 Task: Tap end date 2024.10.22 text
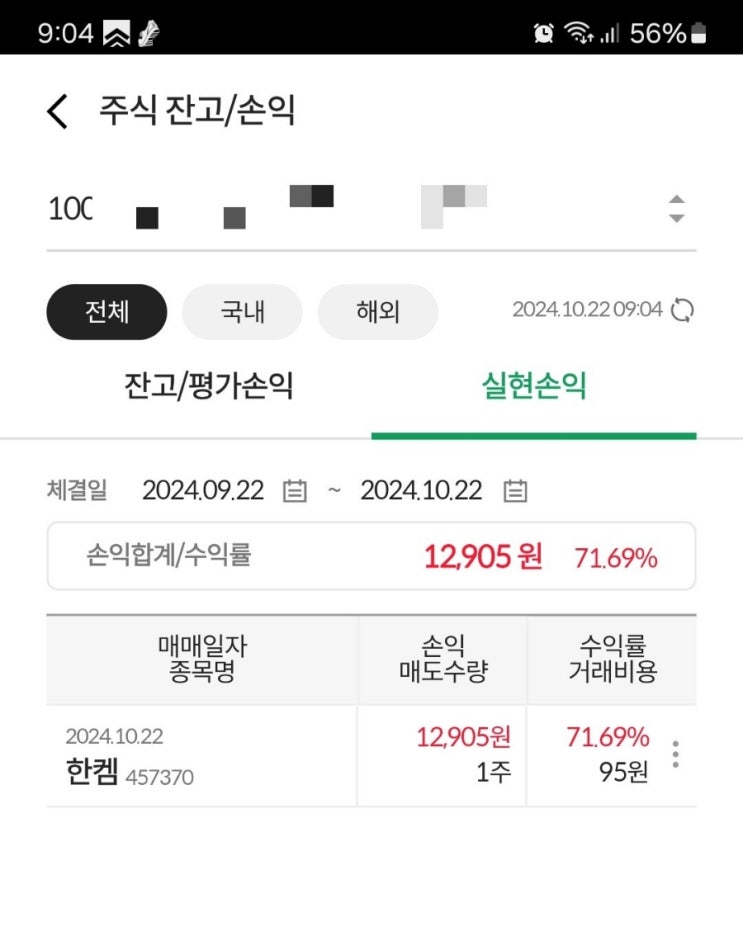coord(421,491)
